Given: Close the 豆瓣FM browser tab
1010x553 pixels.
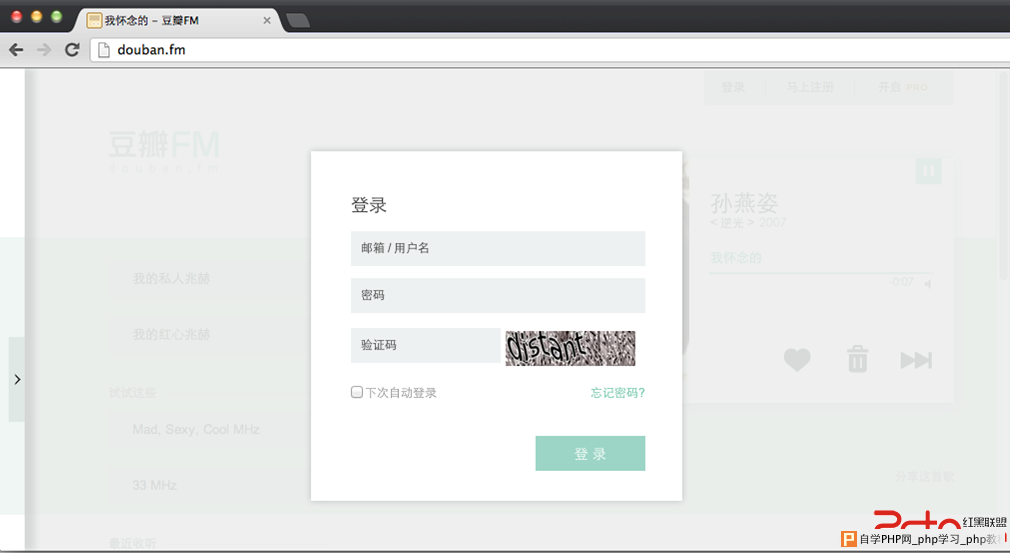Looking at the screenshot, I should (x=267, y=21).
